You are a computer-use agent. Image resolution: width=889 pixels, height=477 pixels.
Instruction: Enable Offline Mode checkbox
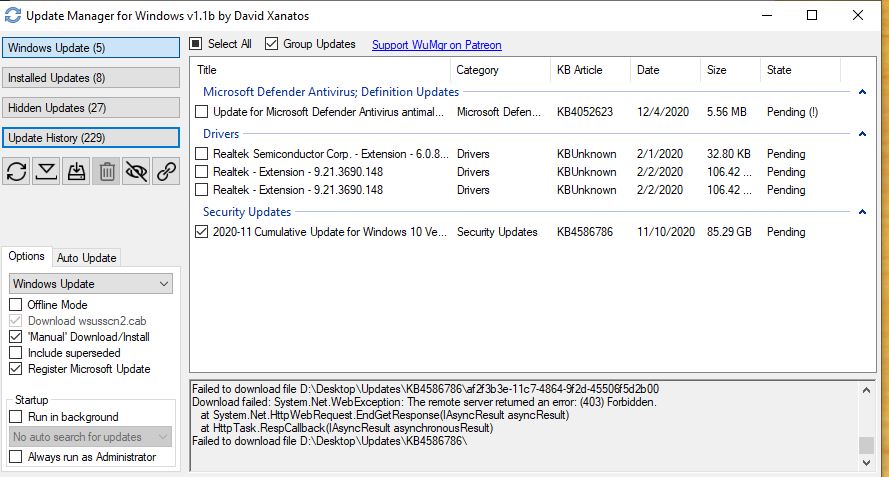click(x=16, y=305)
